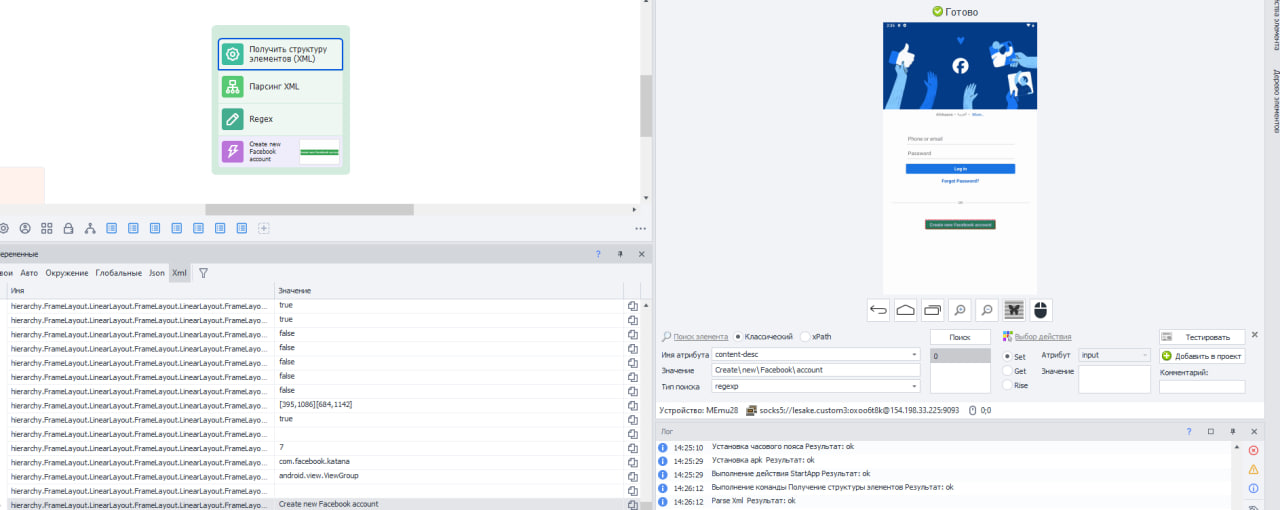
Task: Click the "Выбор действия" link
Action: click(1043, 337)
